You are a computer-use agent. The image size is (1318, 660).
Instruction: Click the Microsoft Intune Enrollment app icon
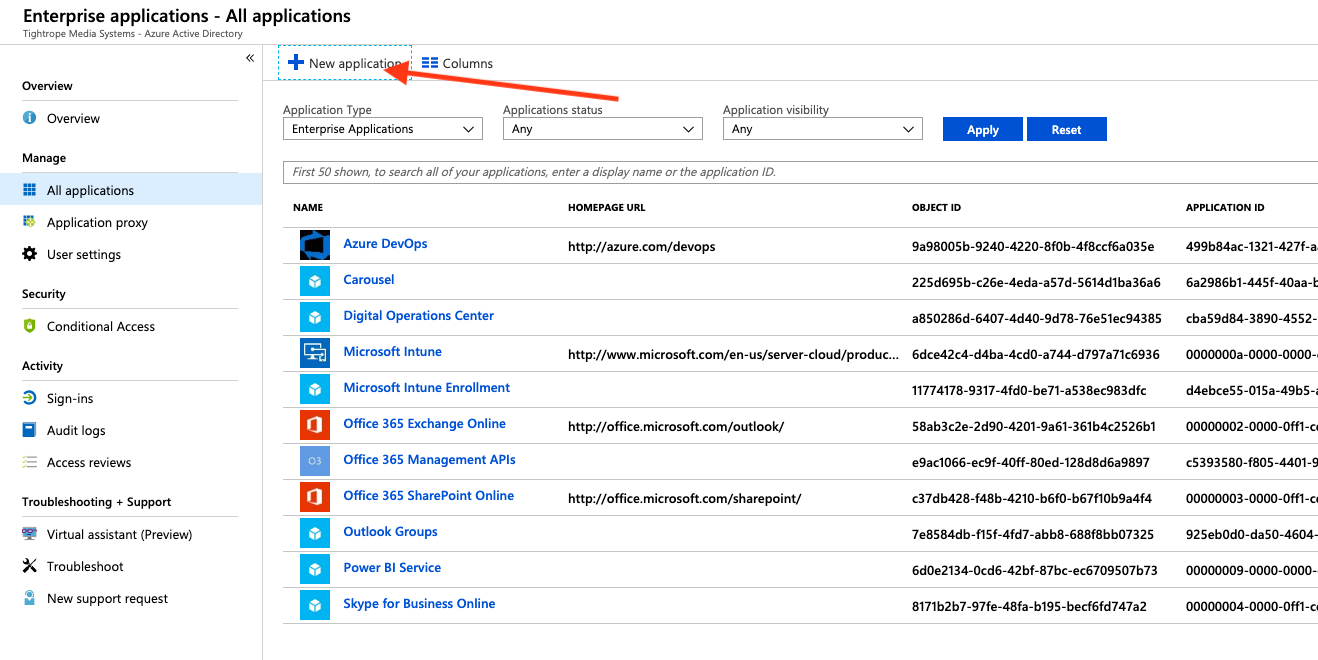coord(315,389)
